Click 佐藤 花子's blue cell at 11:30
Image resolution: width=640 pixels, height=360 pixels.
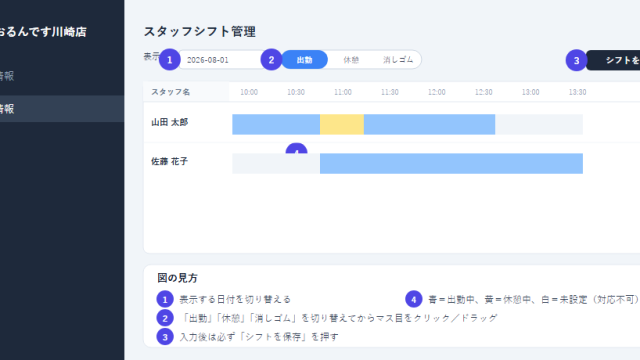[386, 164]
